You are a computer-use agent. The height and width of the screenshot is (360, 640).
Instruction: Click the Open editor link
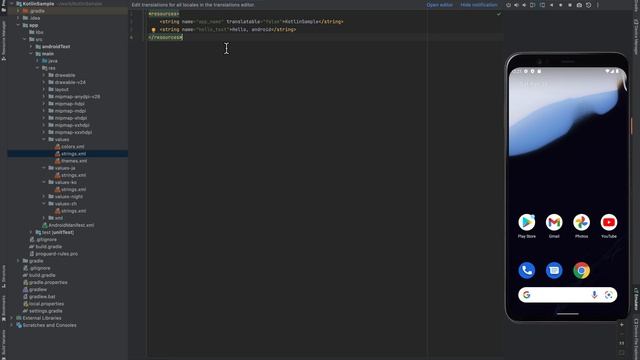[x=440, y=5]
